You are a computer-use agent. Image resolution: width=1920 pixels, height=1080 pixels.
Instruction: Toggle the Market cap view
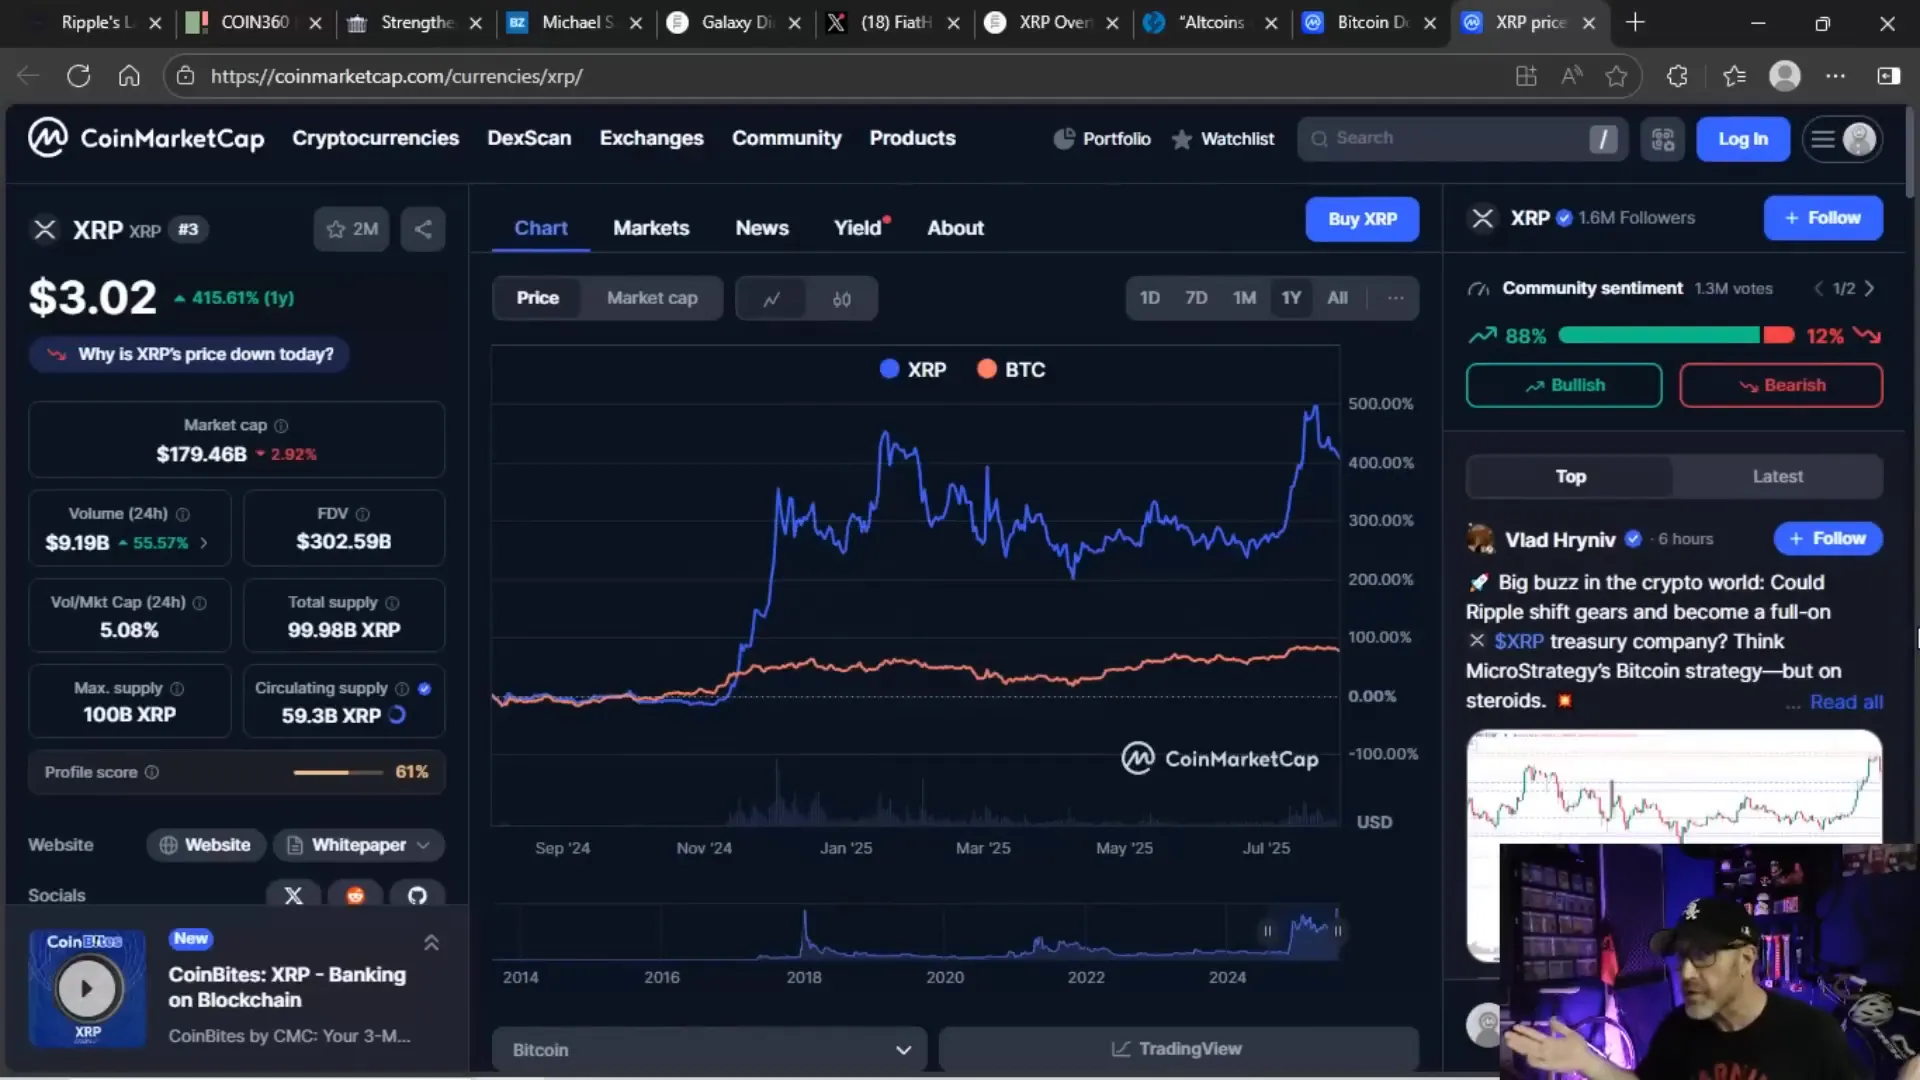click(652, 298)
